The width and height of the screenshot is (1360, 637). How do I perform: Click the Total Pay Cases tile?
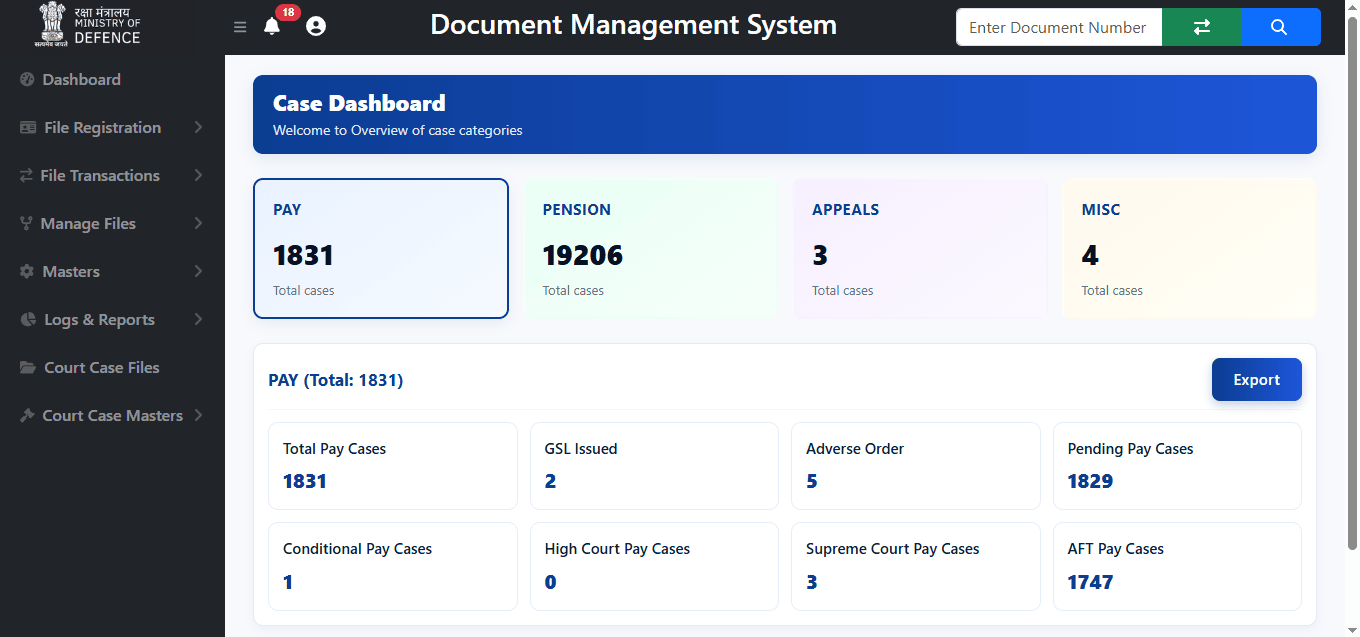click(x=393, y=466)
